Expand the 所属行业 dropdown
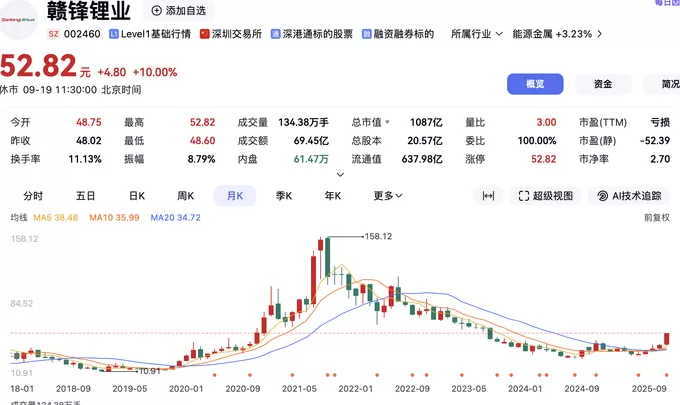 pos(477,34)
